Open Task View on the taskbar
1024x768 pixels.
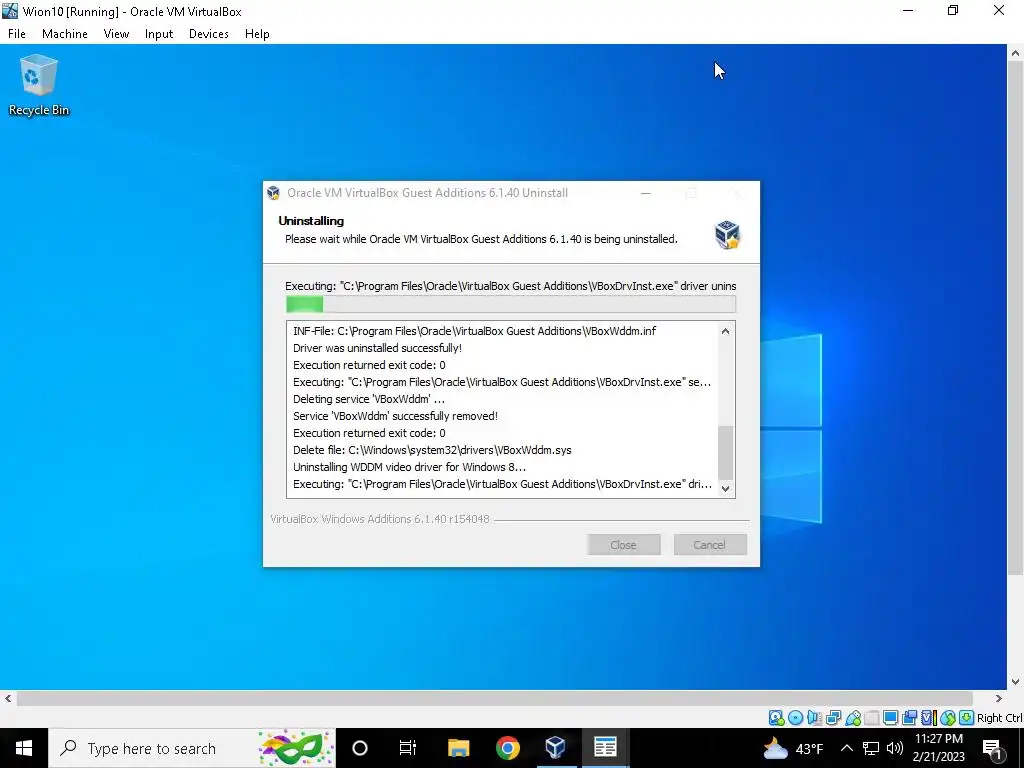click(408, 748)
